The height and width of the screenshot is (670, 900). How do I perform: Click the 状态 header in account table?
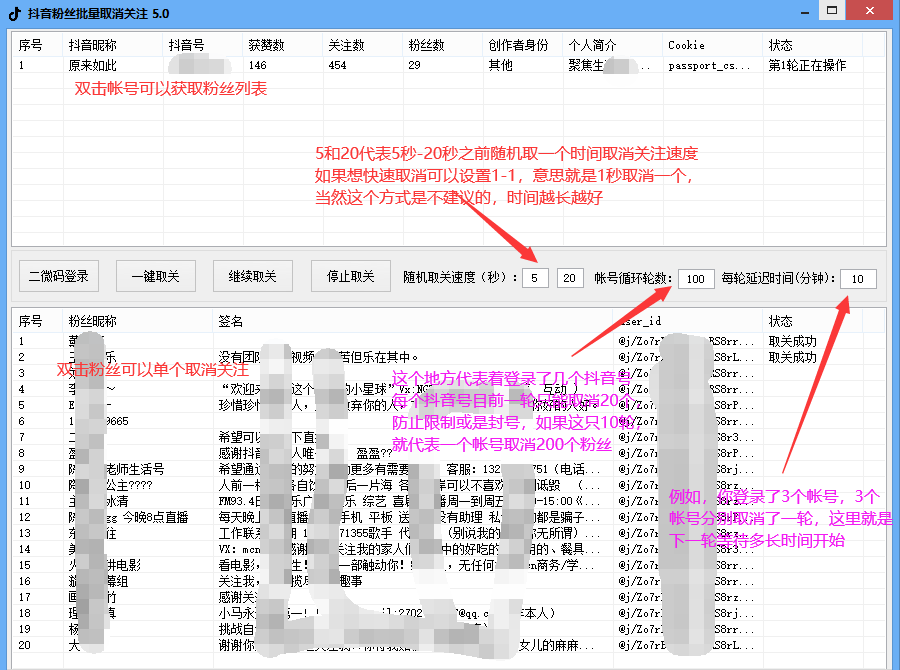(812, 45)
